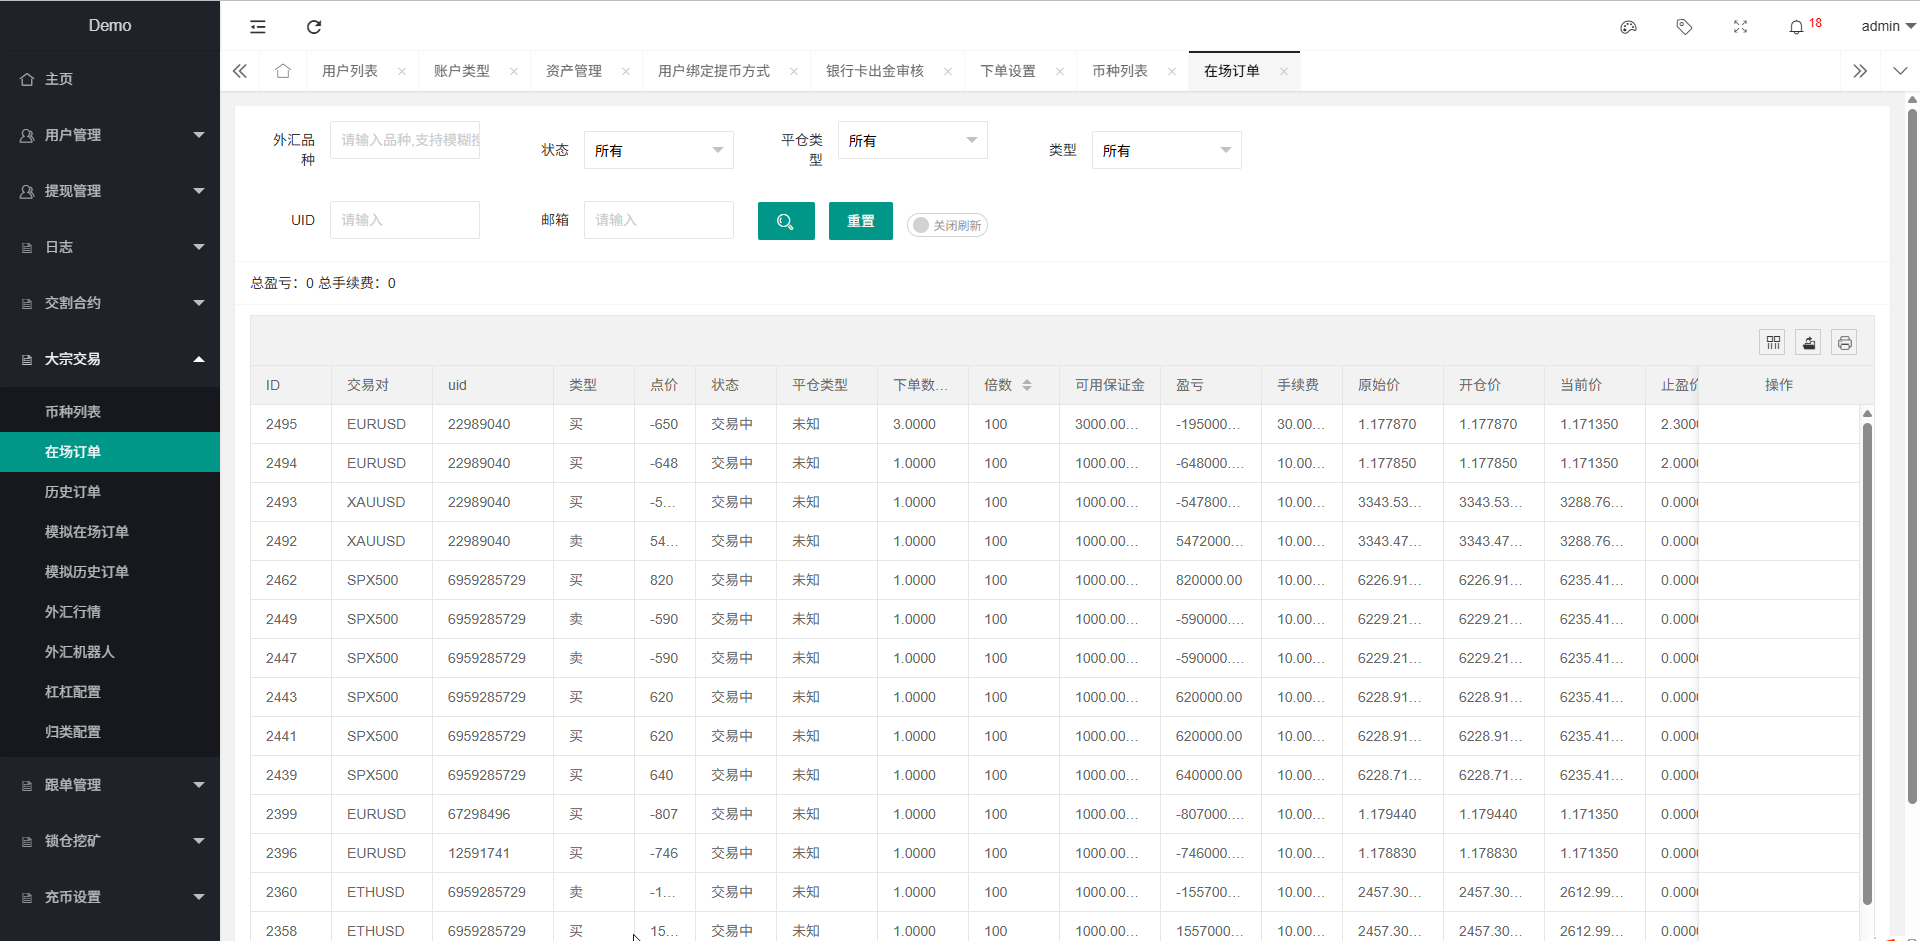
Task: Click the table vertical scrollbar
Action: tap(1866, 660)
